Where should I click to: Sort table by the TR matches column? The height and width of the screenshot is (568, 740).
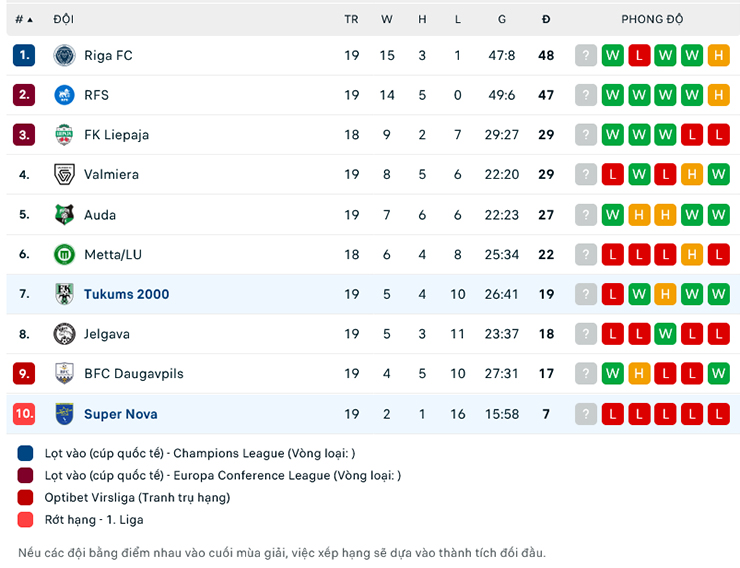click(351, 19)
